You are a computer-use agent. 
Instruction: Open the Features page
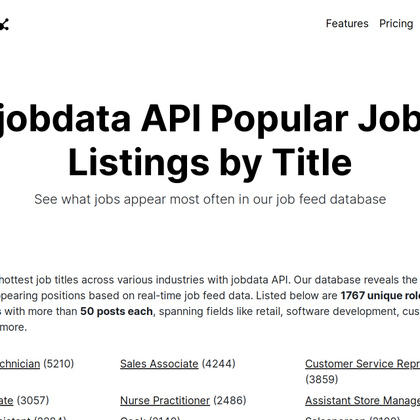click(x=347, y=24)
